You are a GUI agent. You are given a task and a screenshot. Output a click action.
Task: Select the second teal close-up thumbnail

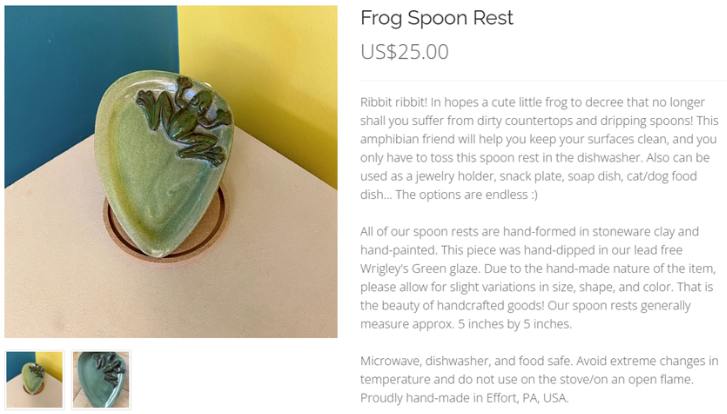101,380
